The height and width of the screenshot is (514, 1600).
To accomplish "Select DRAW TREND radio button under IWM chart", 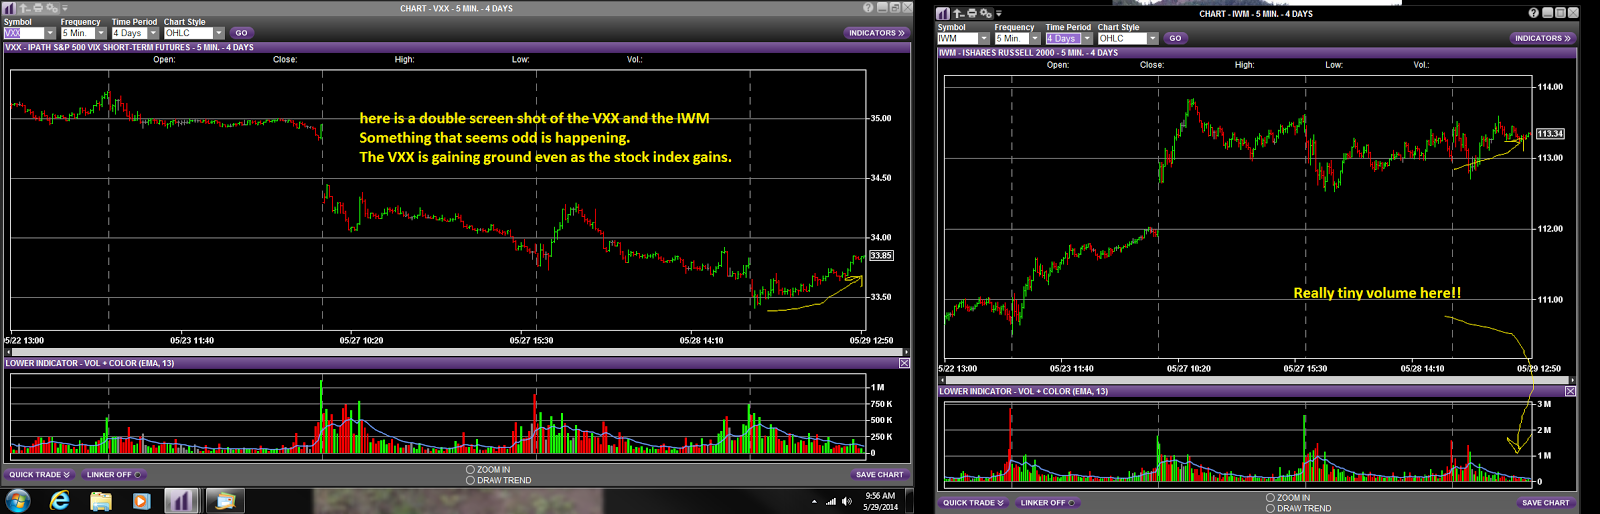I will [1270, 508].
